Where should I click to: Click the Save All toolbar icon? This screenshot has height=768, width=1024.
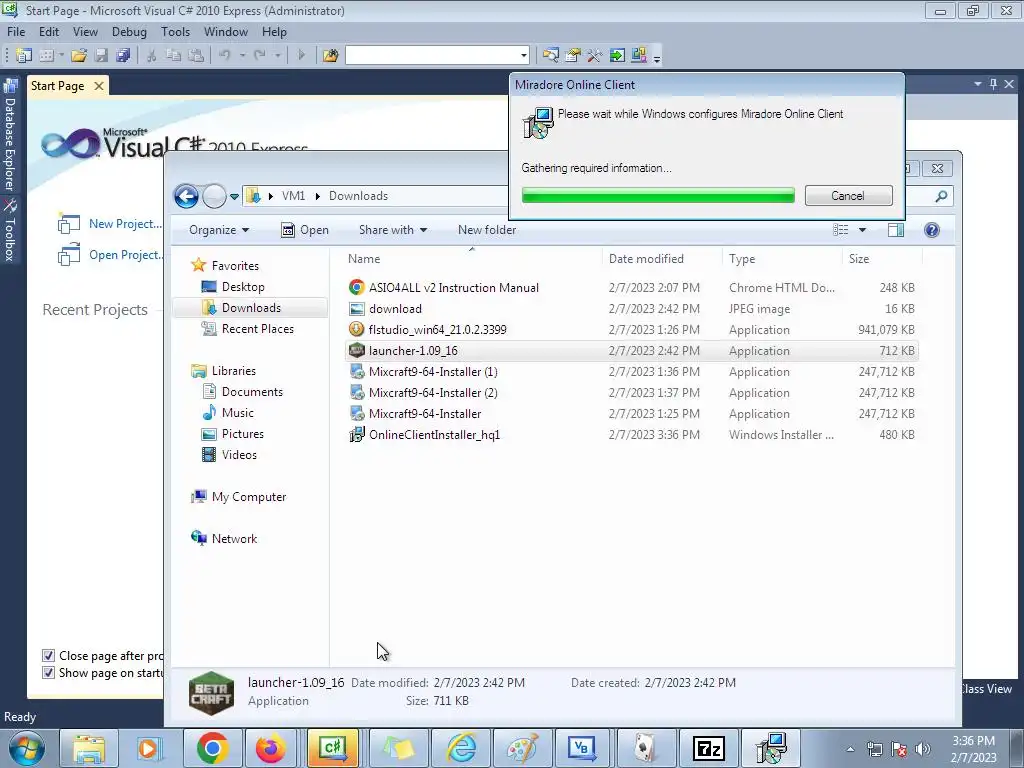point(123,56)
